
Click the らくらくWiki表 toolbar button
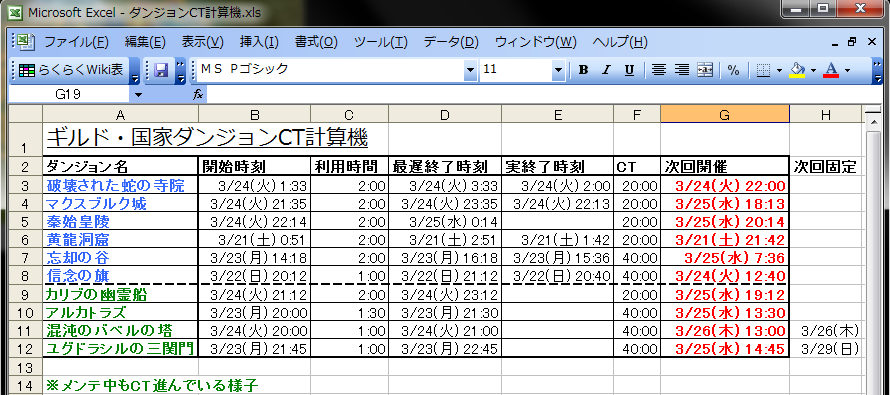(x=71, y=70)
